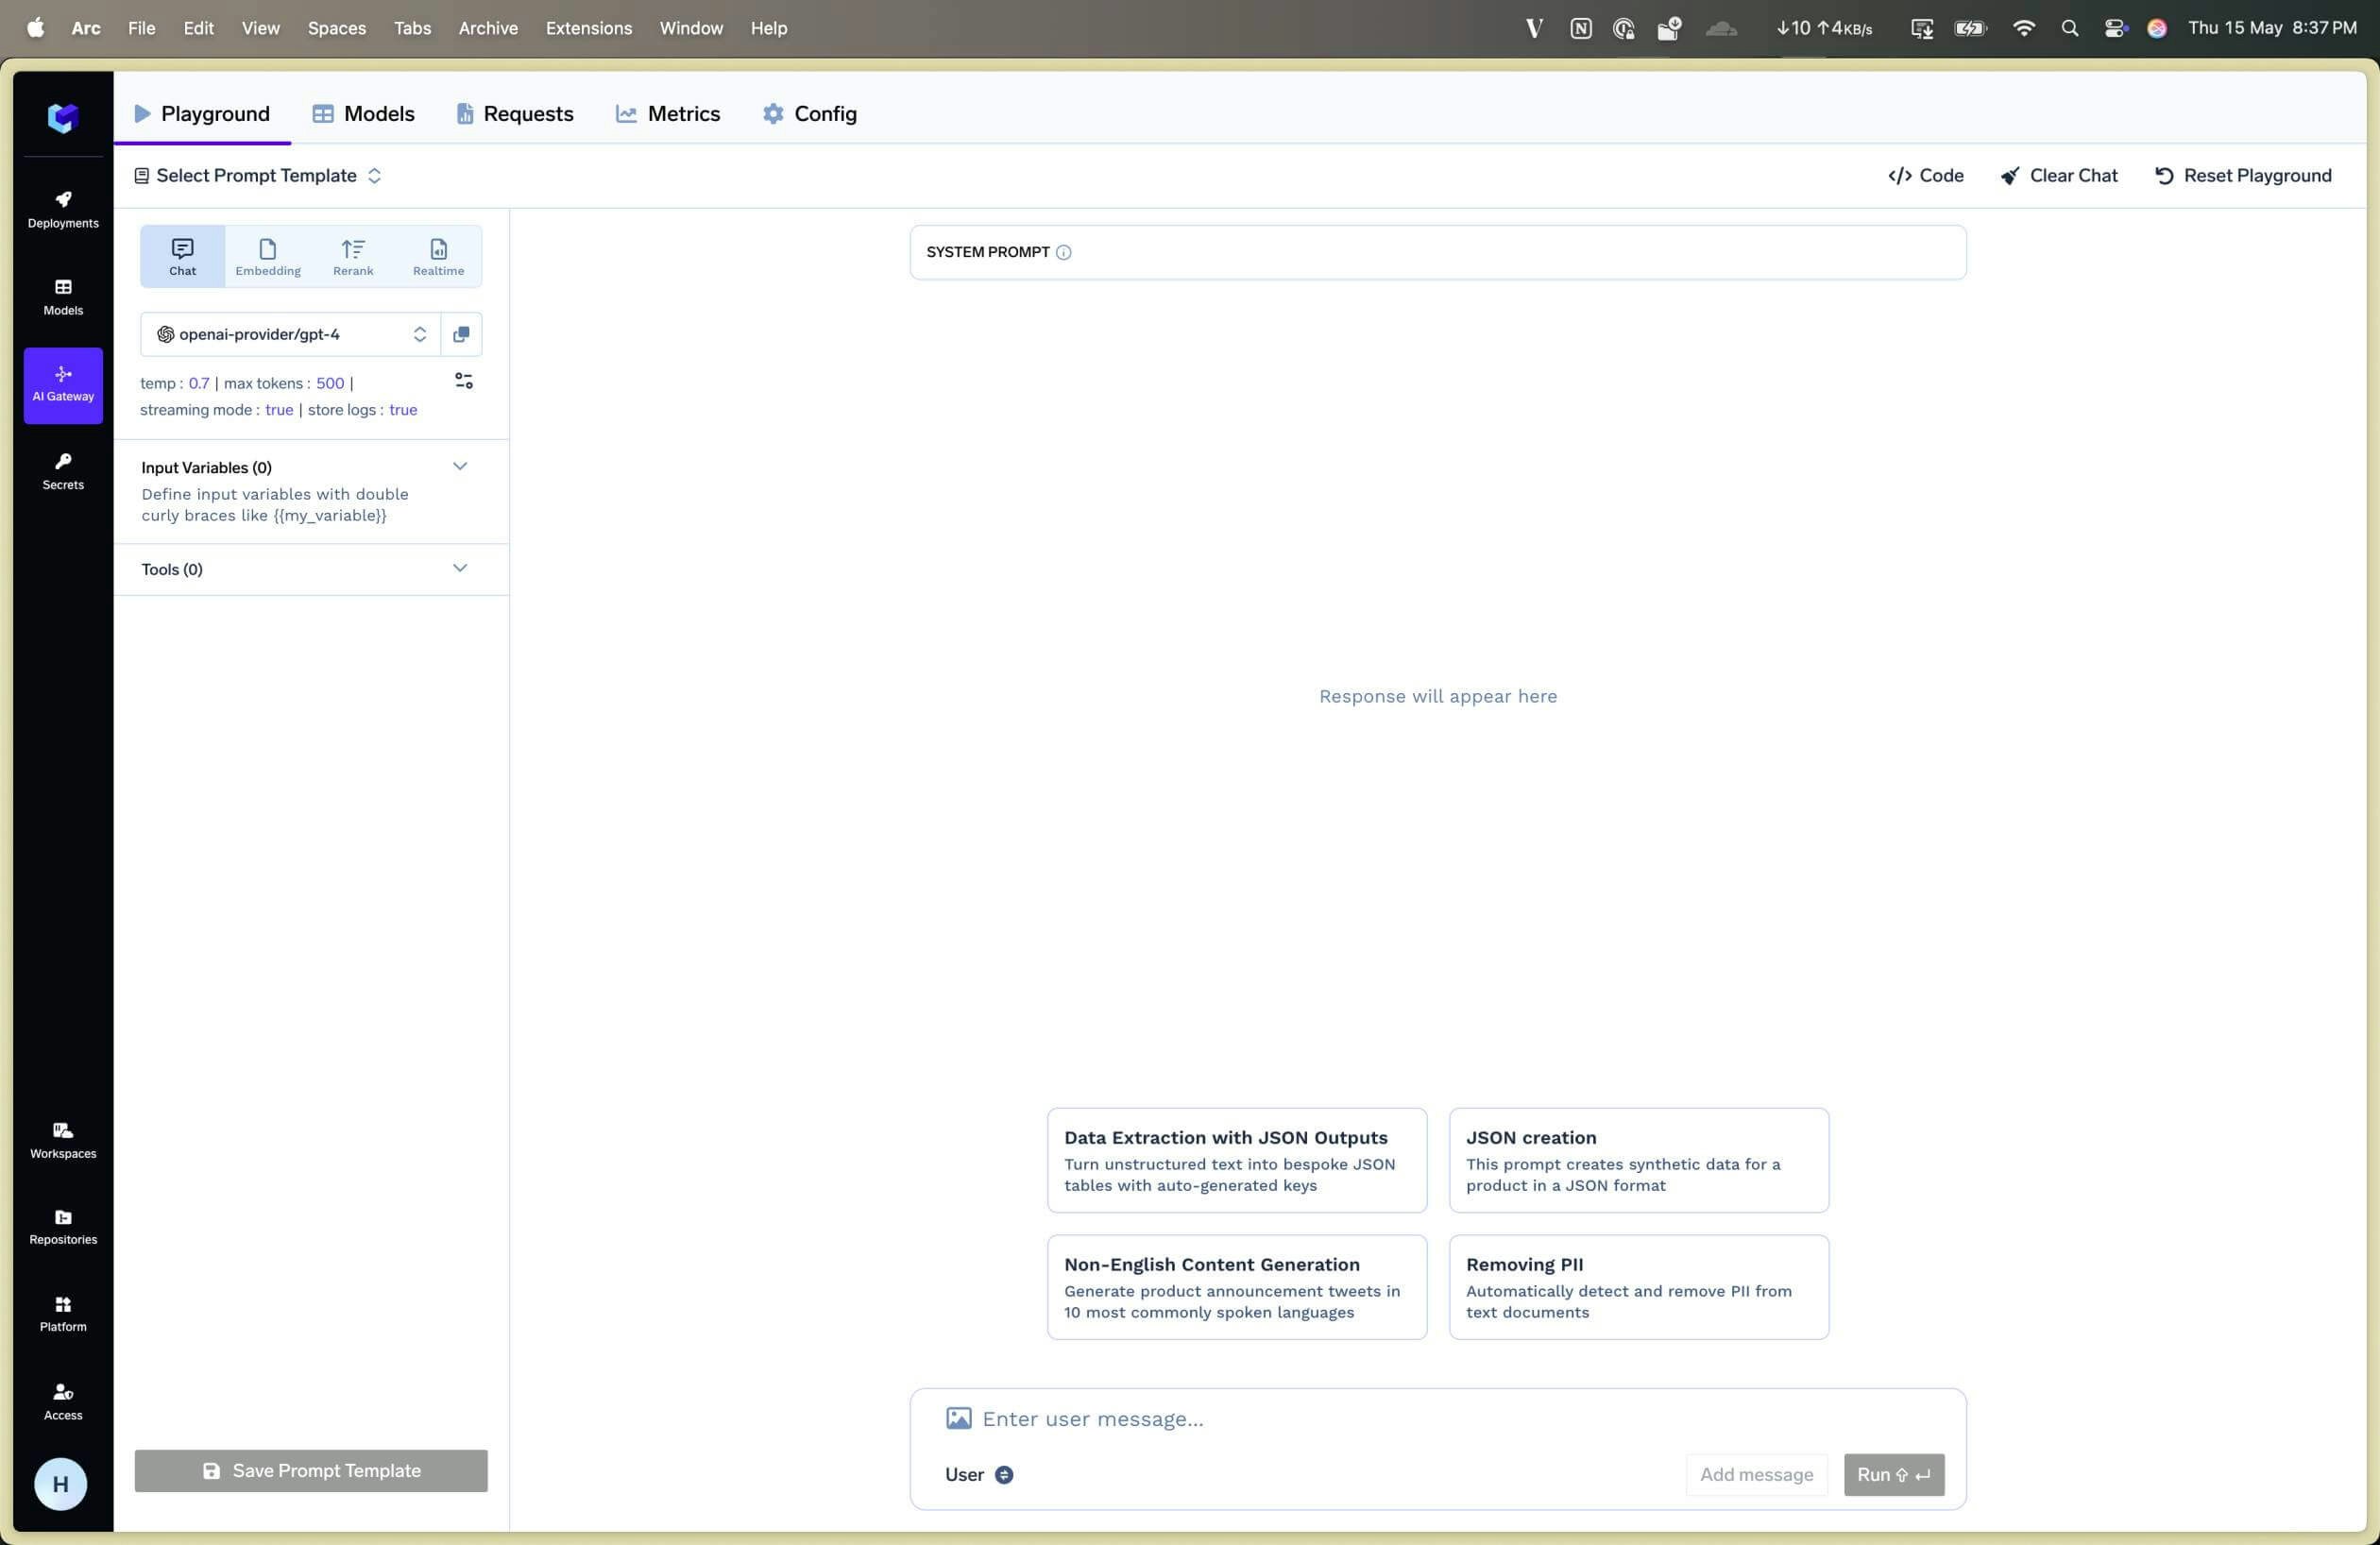
Task: Switch the User role toggle icon
Action: pos(1004,1474)
